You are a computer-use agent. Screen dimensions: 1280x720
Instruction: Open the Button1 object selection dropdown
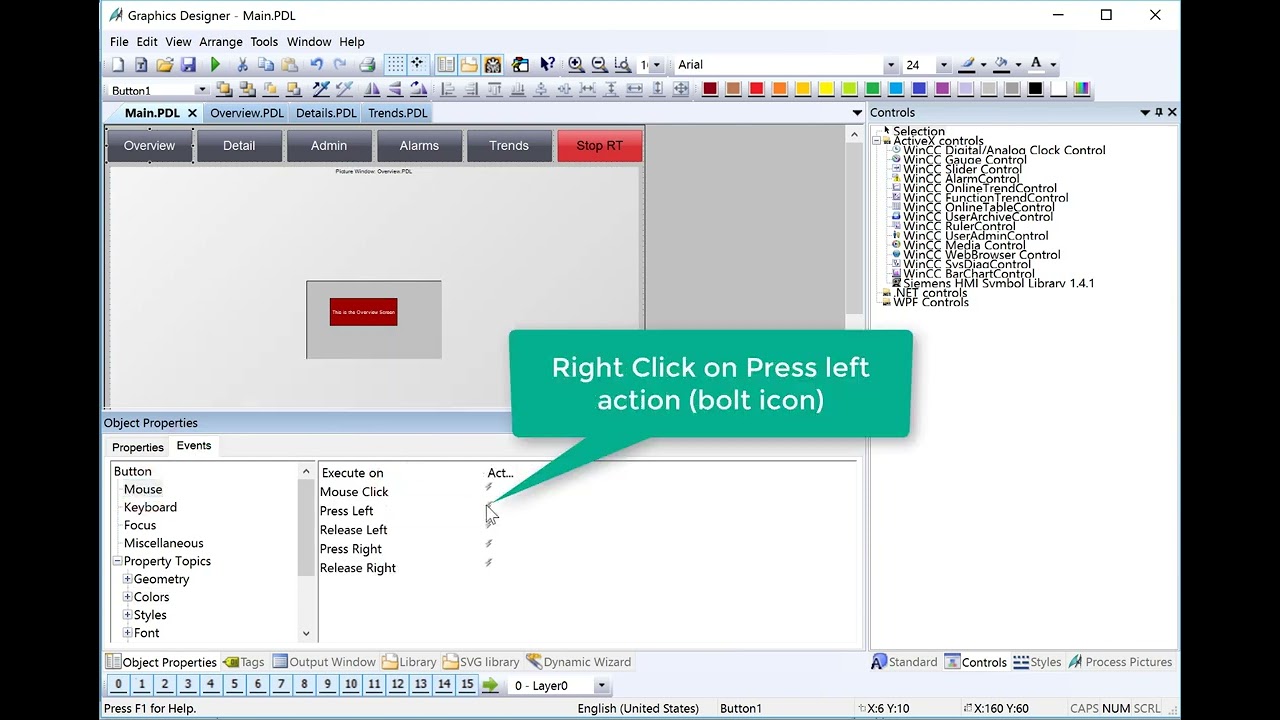tap(200, 91)
